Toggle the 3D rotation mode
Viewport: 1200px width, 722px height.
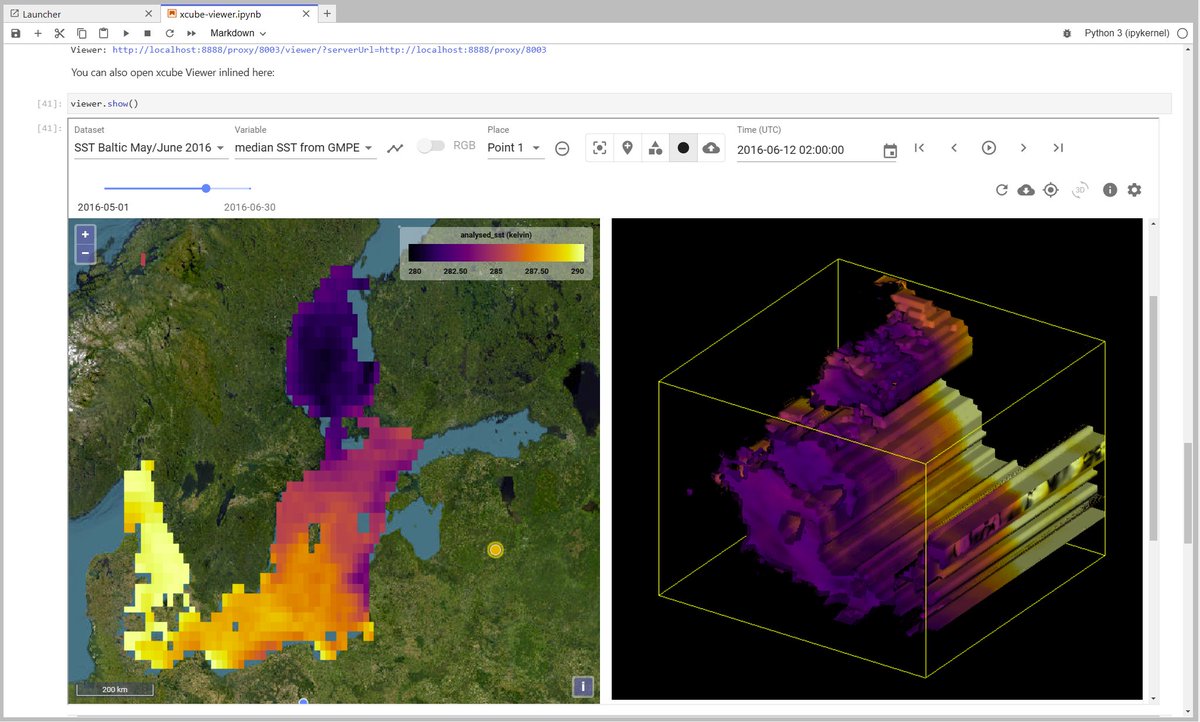click(x=1080, y=189)
